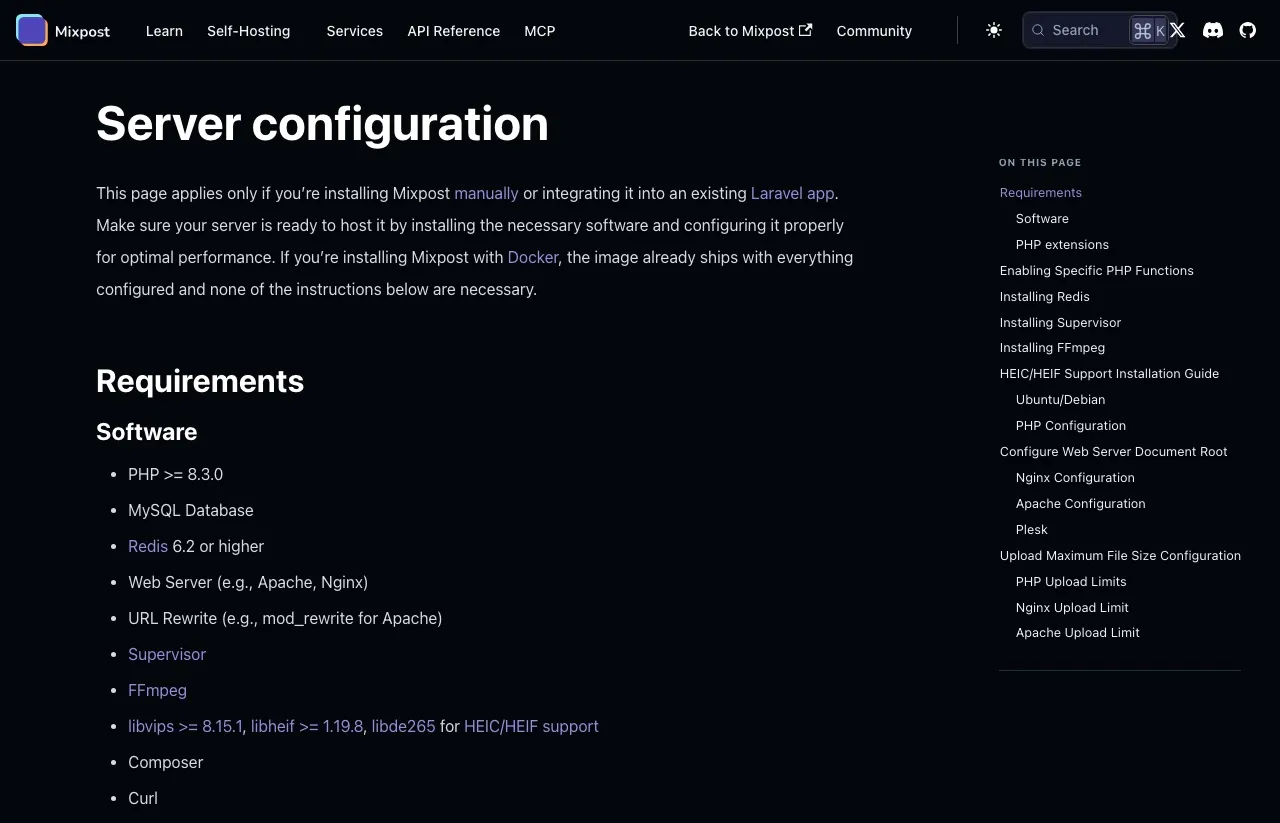Click the 'URL Rewrite' list item

(x=285, y=618)
